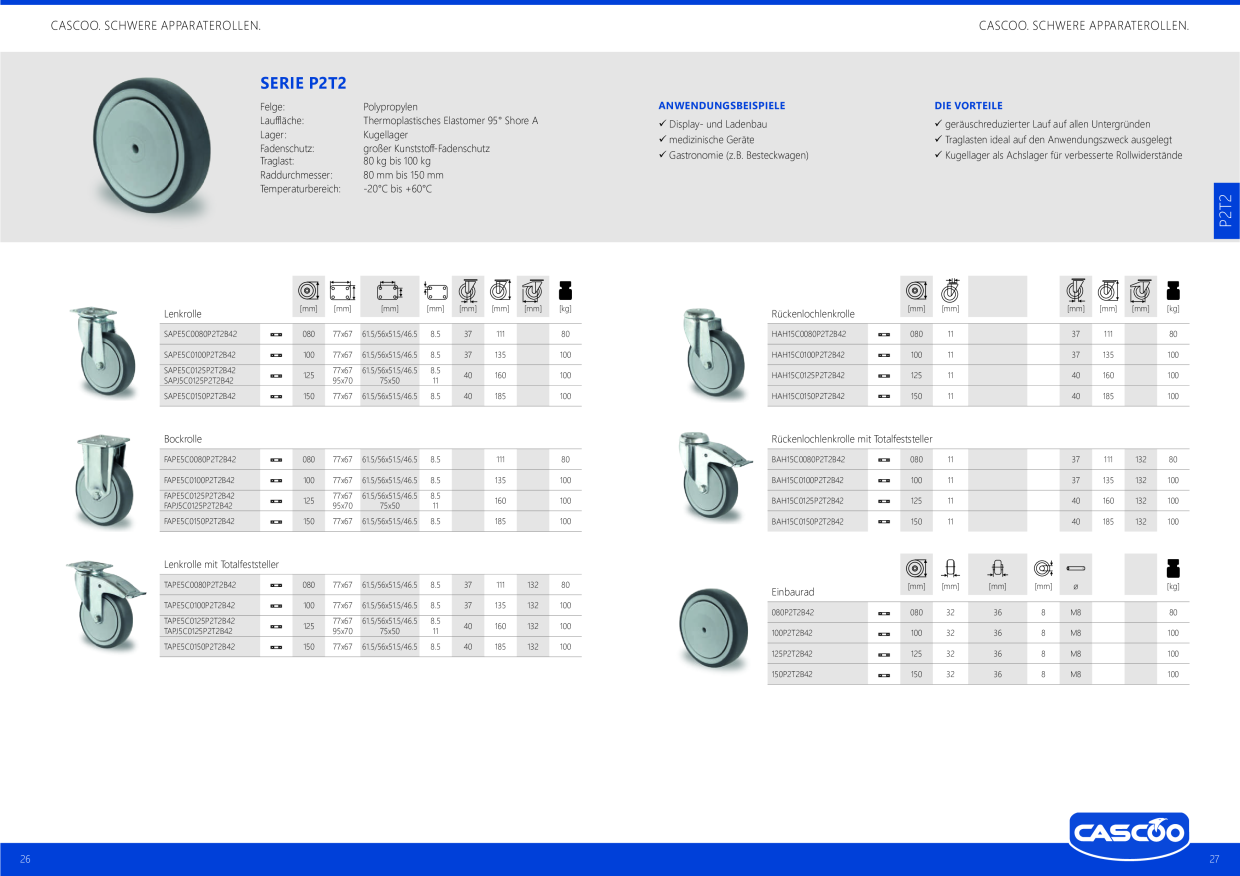Click the SERIE P2T2 heading
Viewport: 1240px width, 876px height.
tap(303, 84)
